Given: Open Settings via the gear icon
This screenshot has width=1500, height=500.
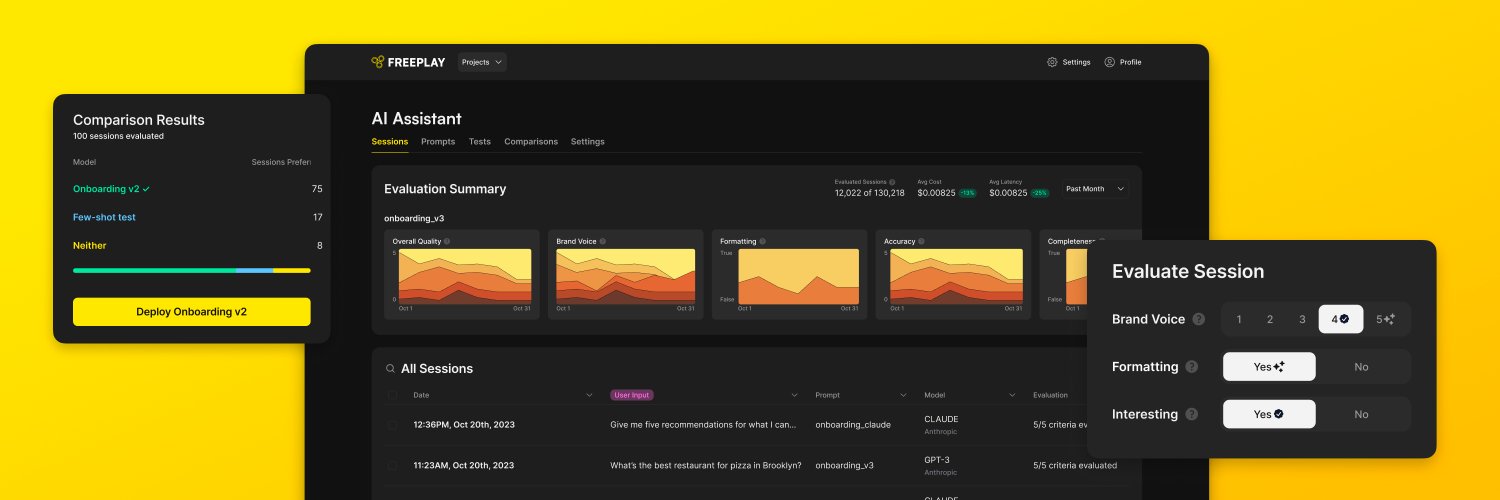Looking at the screenshot, I should [1052, 62].
